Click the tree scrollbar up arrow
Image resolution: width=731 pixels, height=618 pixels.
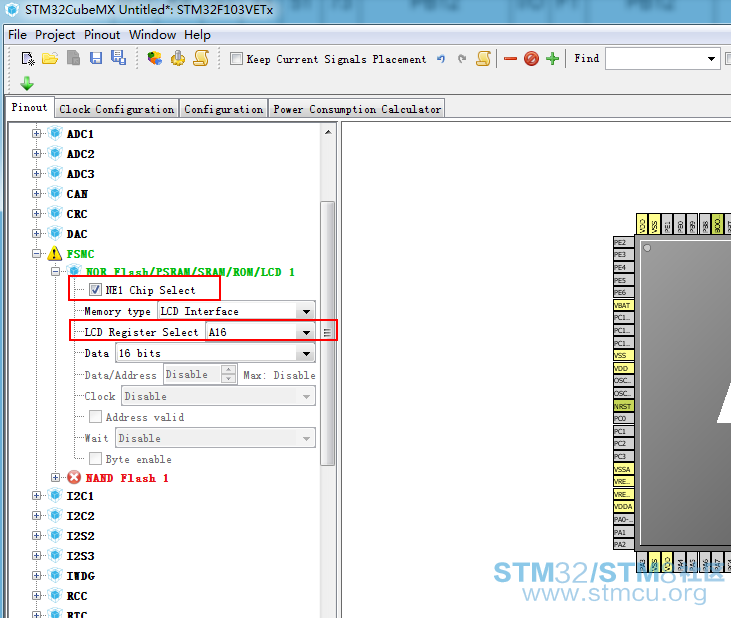(328, 132)
